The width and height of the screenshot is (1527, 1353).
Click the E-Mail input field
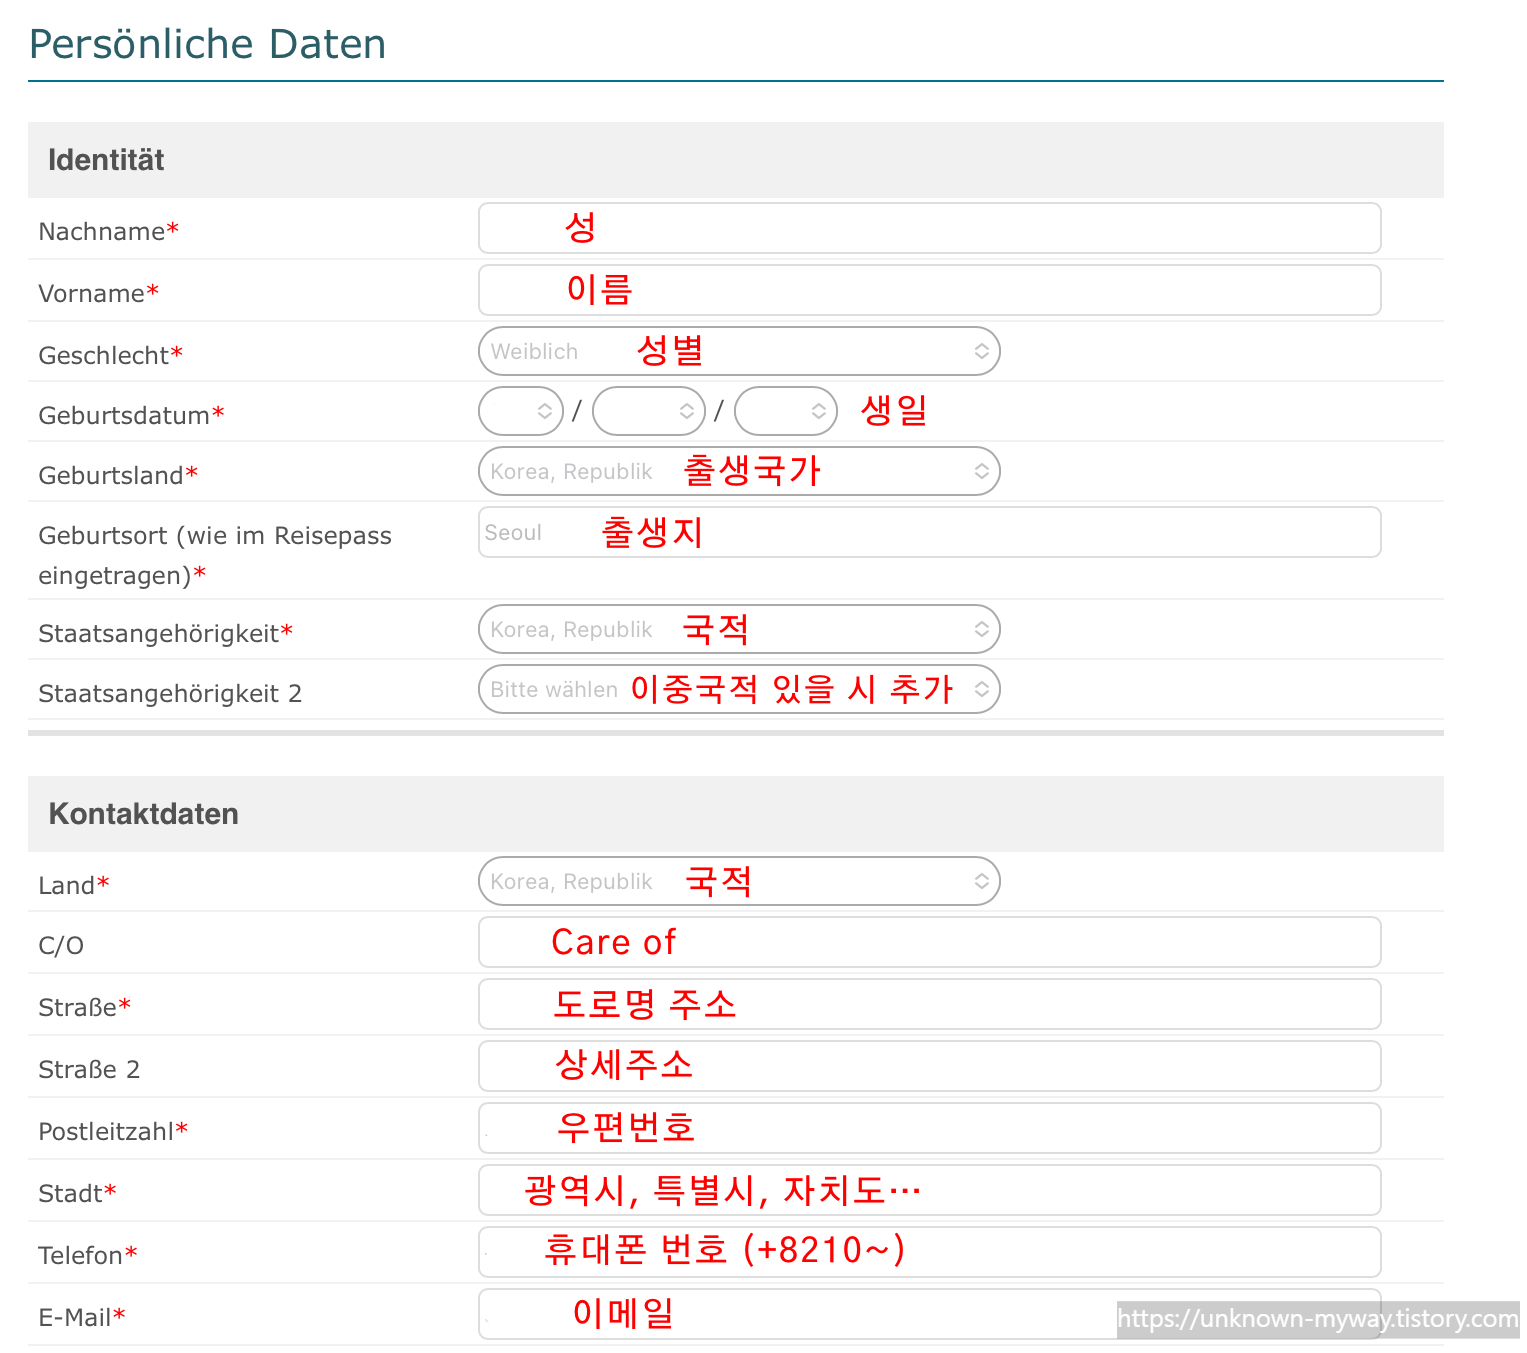pos(930,1314)
